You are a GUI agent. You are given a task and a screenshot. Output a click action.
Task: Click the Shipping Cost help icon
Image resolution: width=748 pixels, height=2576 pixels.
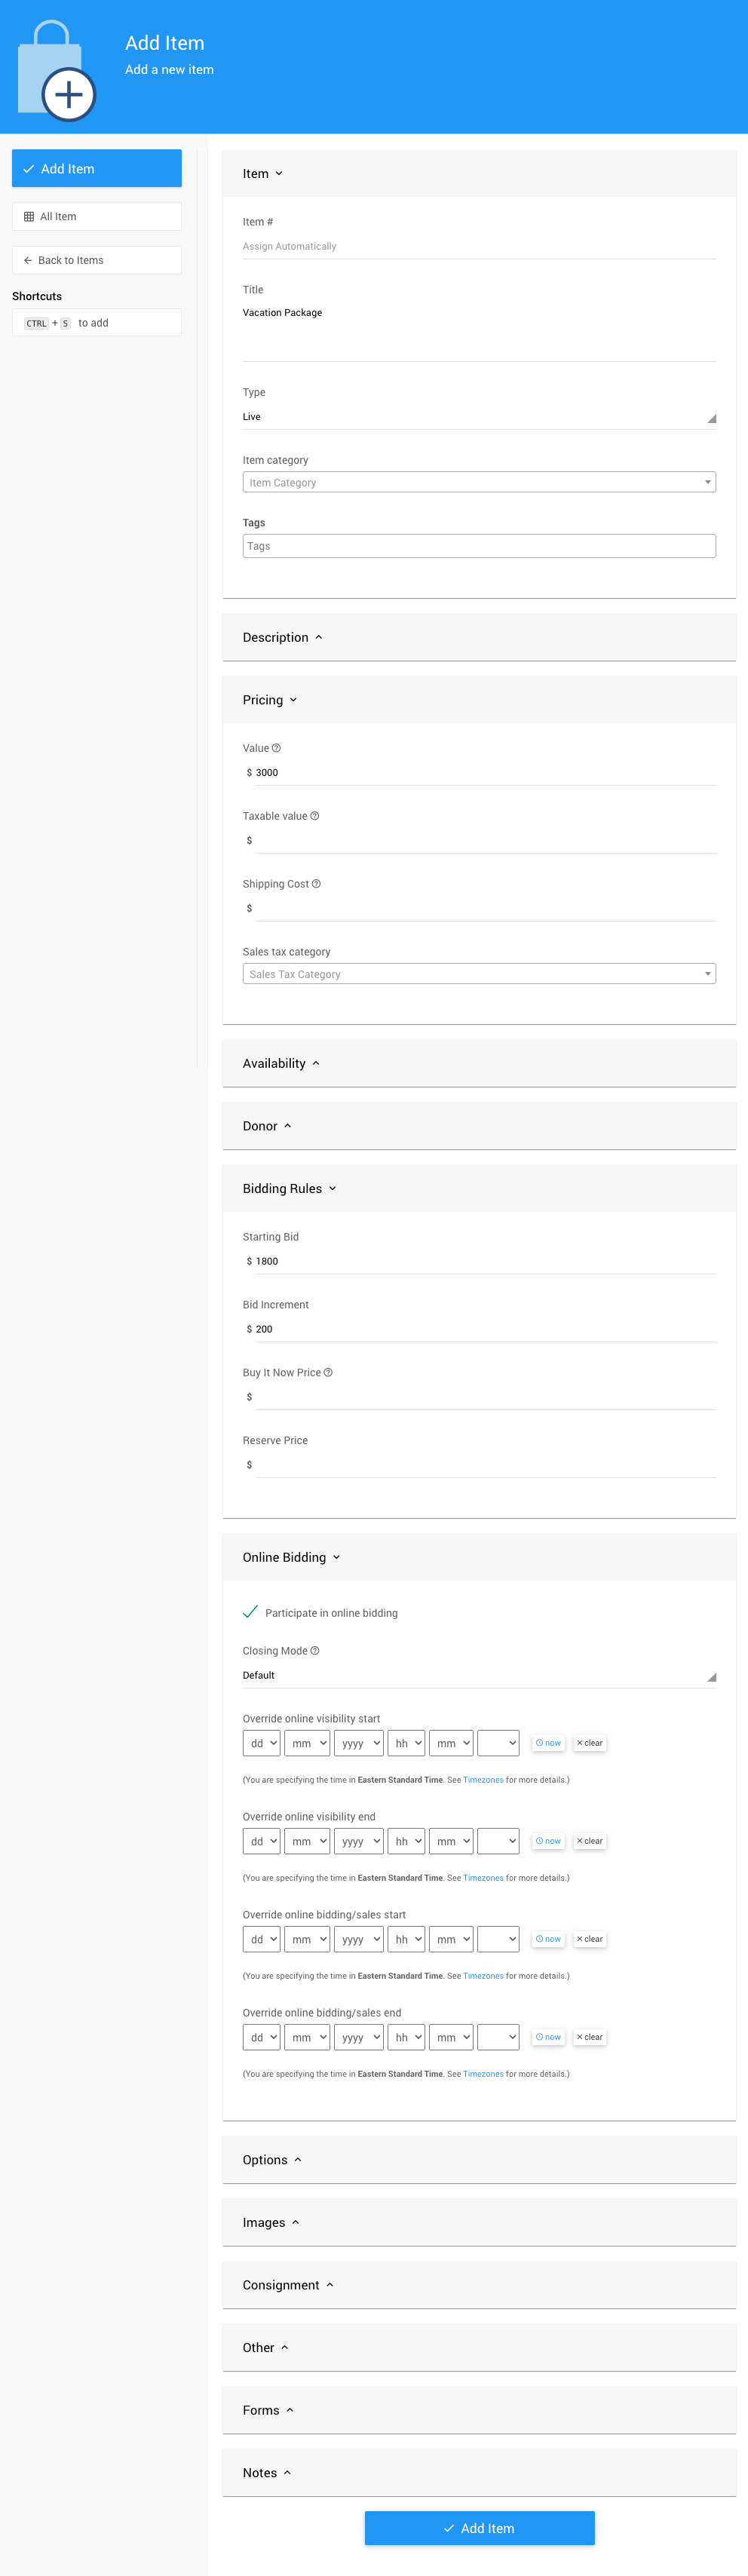[316, 884]
